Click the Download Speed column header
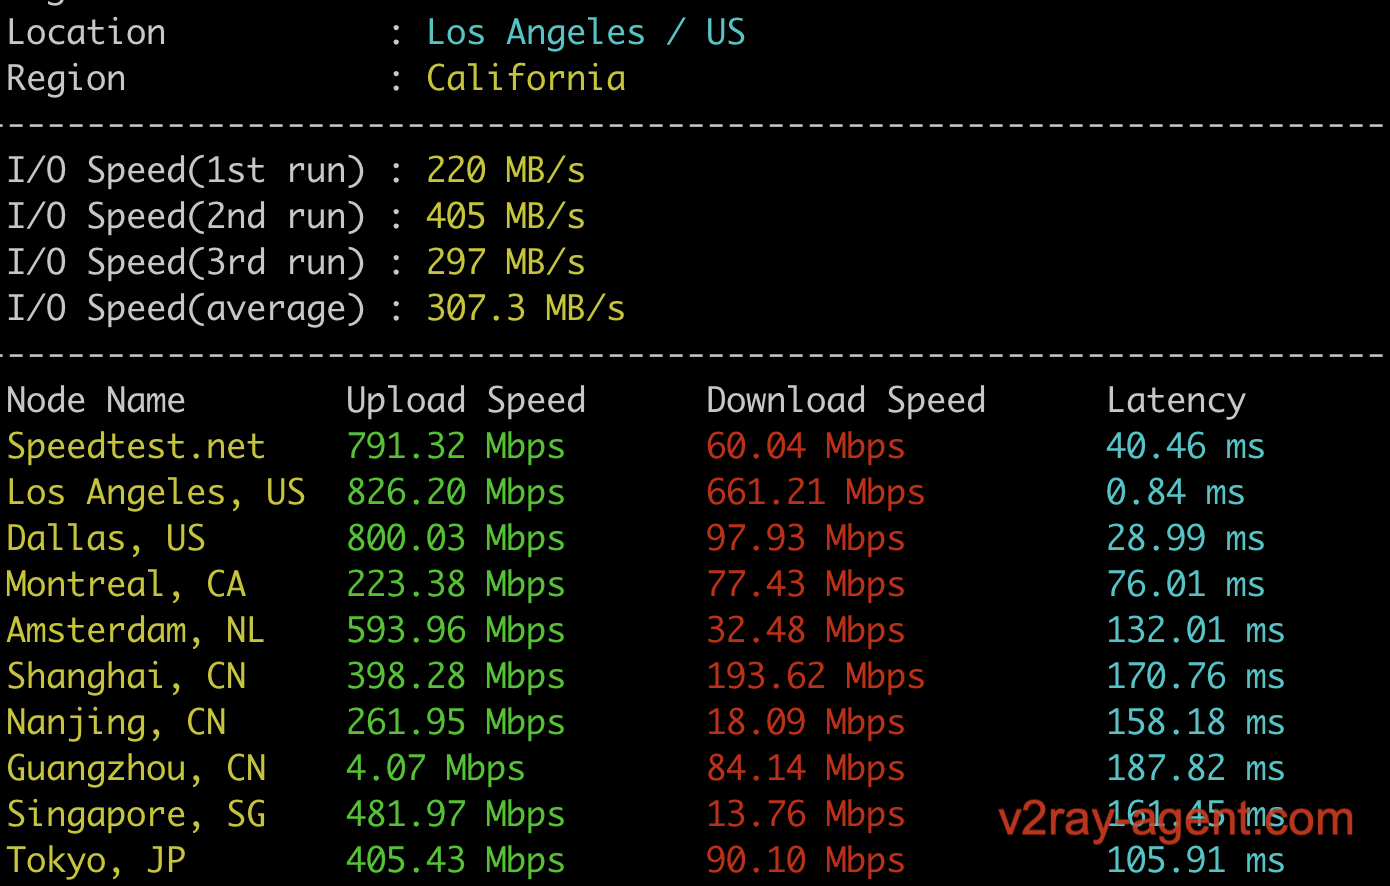This screenshot has height=886, width=1390. click(x=846, y=401)
